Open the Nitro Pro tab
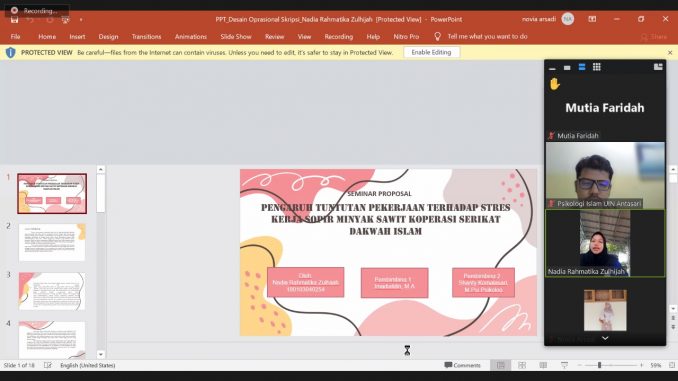This screenshot has width=678, height=381. [x=406, y=37]
